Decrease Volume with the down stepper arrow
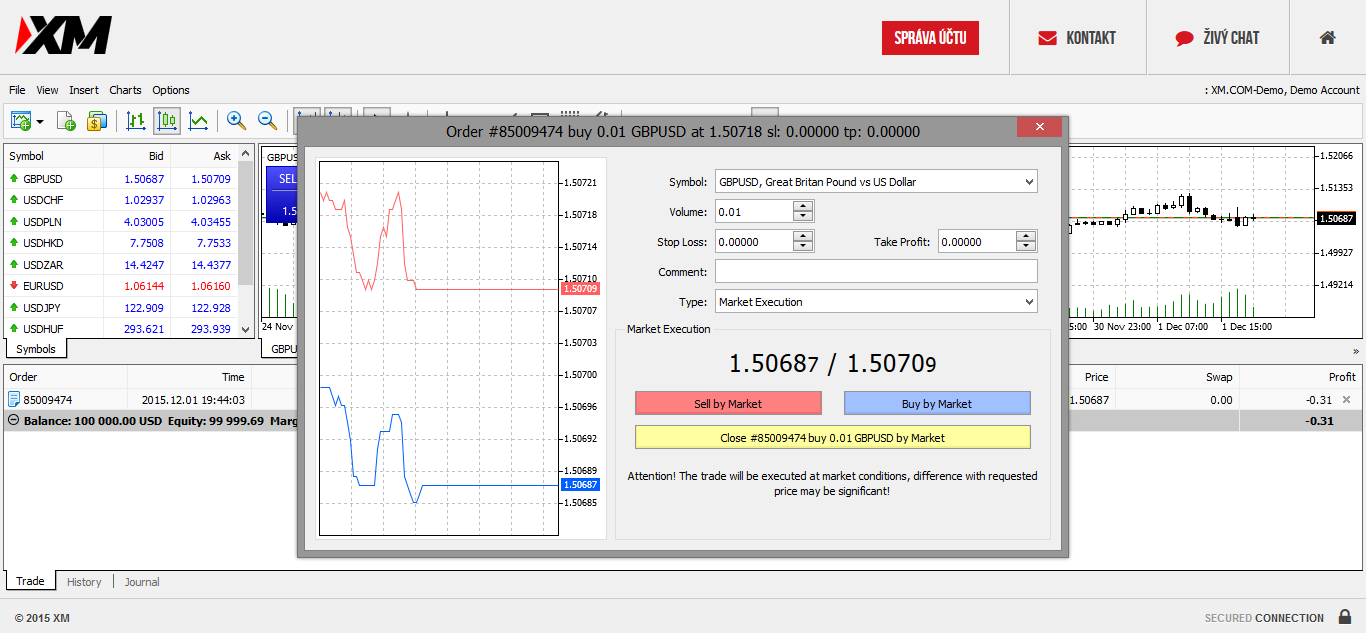 coord(803,216)
